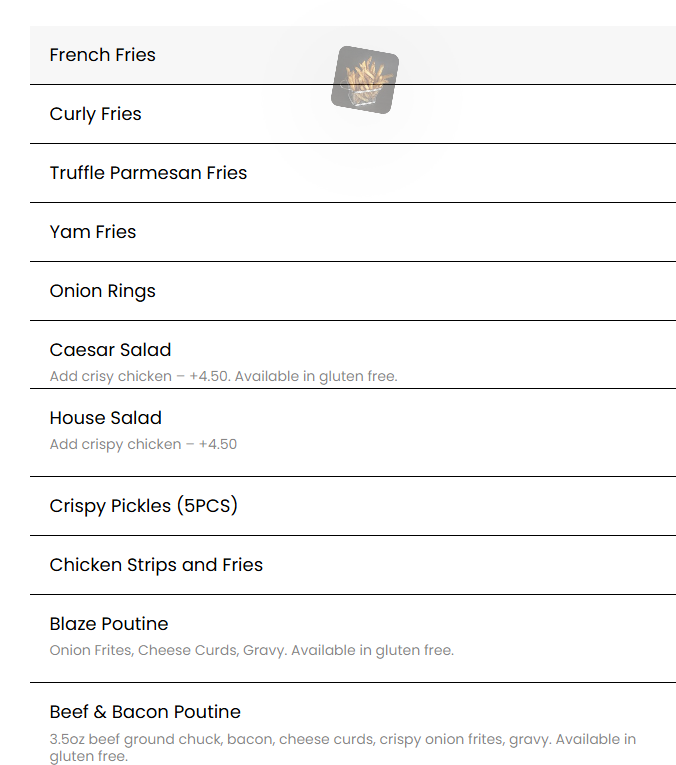Image resolution: width=676 pixels, height=765 pixels.
Task: Select the French Fries menu item
Action: click(102, 55)
